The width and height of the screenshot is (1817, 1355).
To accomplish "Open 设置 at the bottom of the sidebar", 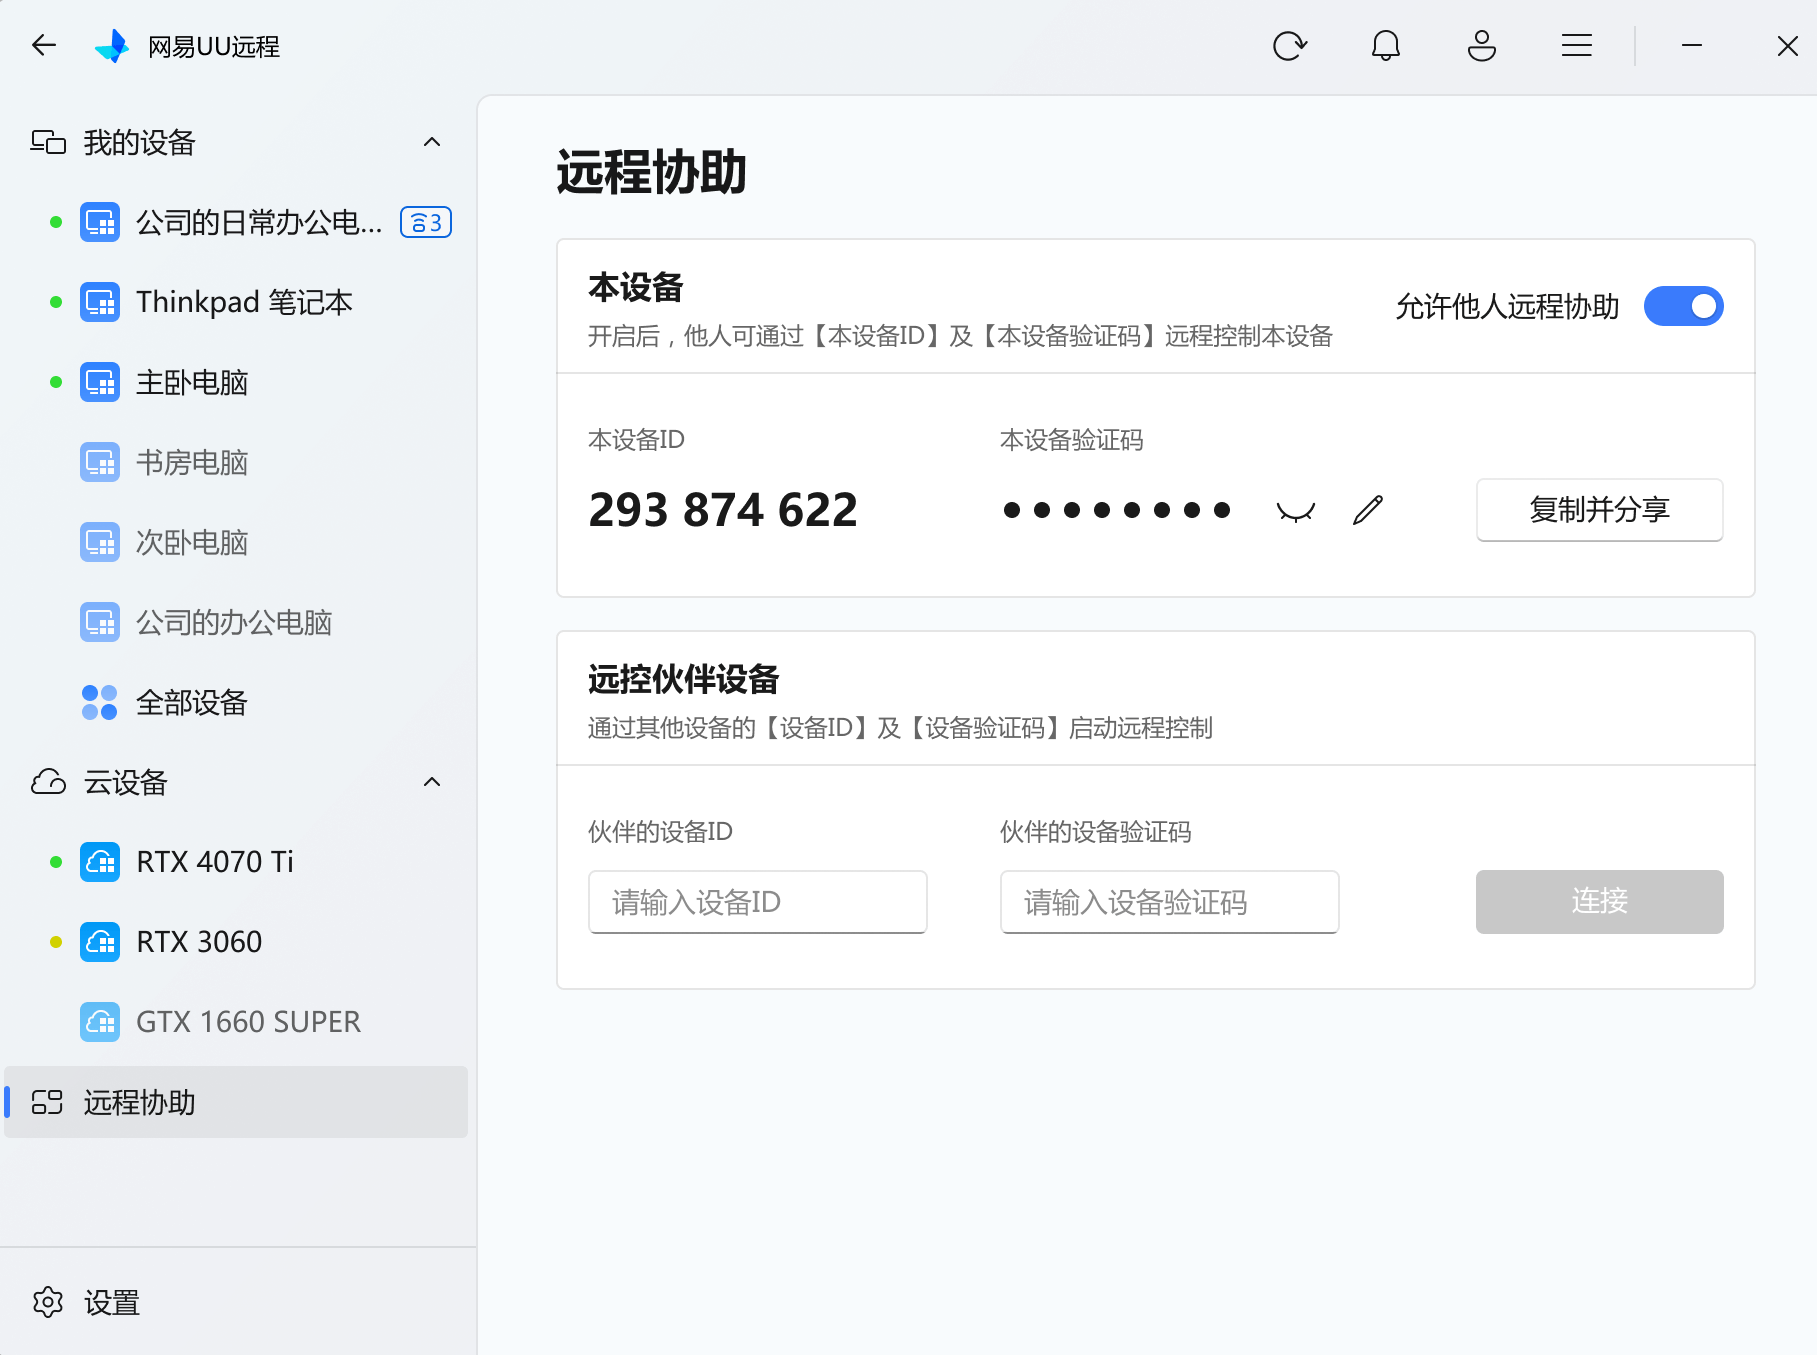I will [112, 1302].
